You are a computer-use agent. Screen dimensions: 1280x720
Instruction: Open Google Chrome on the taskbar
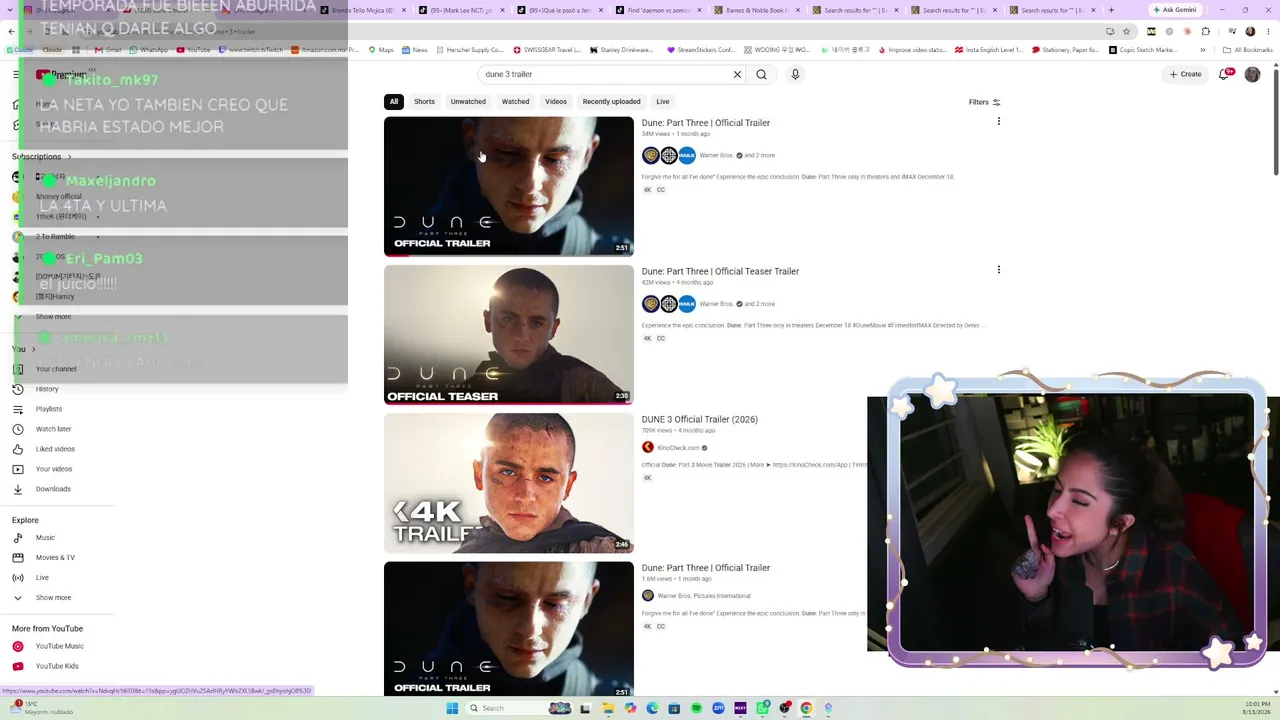pos(806,708)
